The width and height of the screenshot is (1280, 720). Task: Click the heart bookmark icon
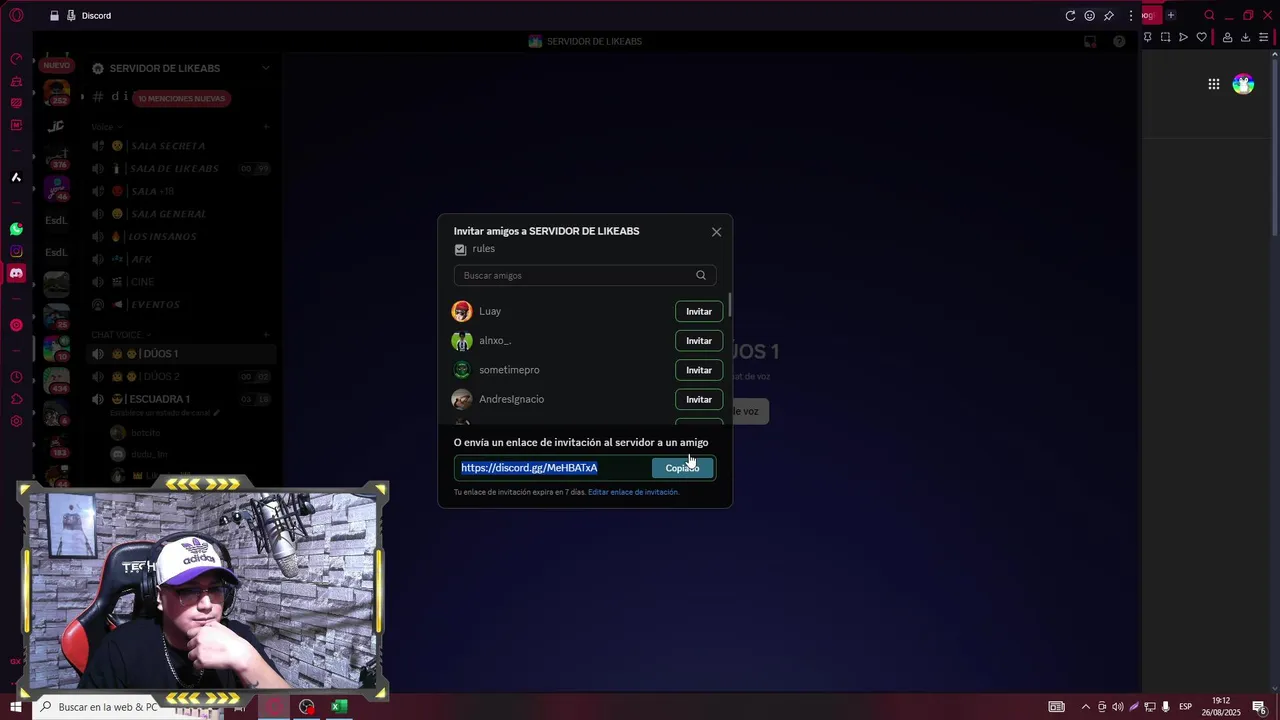pos(1201,37)
